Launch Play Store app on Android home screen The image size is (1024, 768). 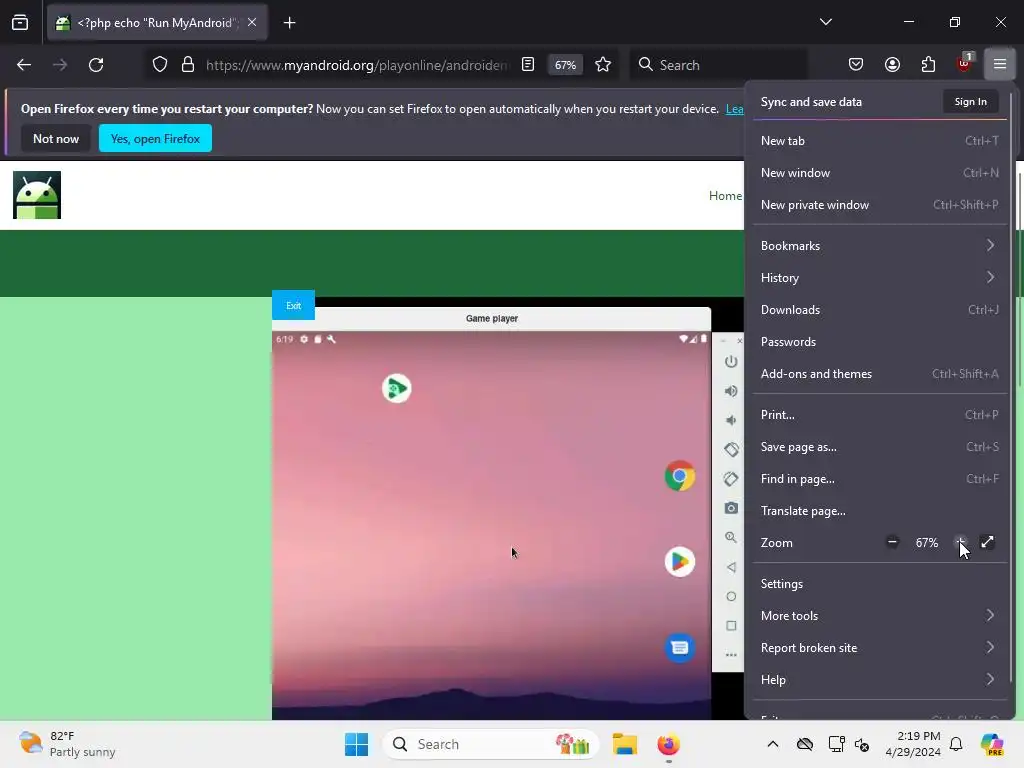[x=679, y=562]
